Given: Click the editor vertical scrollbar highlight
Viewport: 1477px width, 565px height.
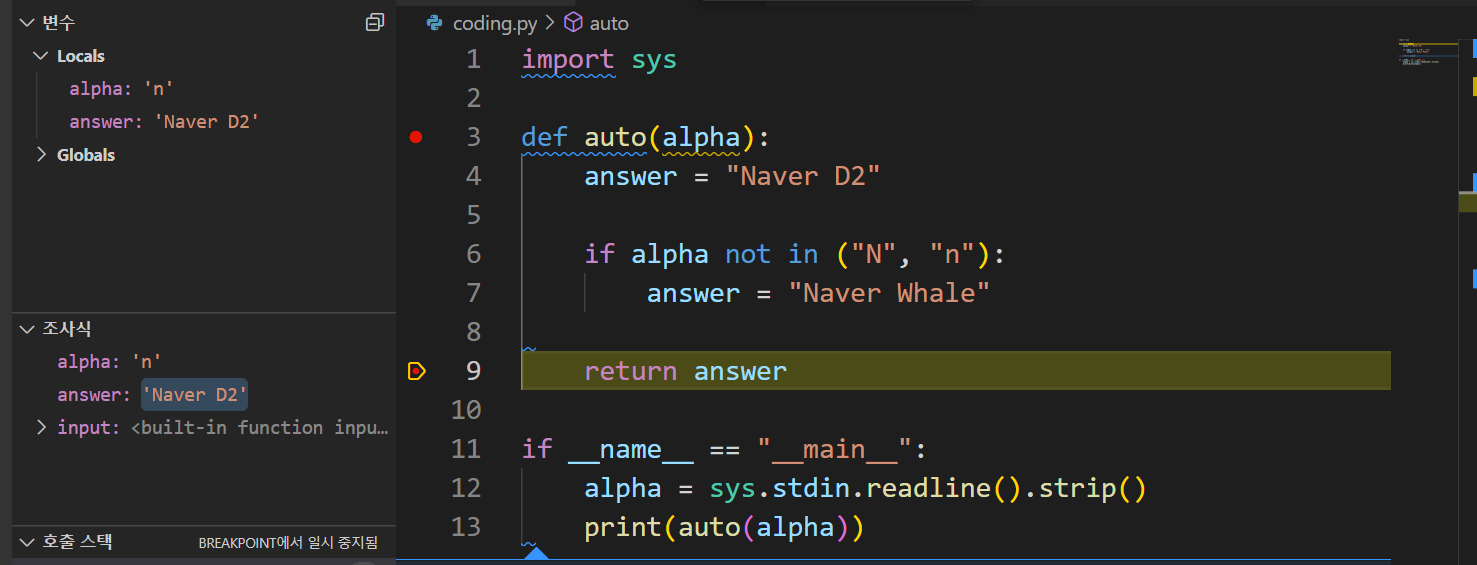Looking at the screenshot, I should [1467, 202].
